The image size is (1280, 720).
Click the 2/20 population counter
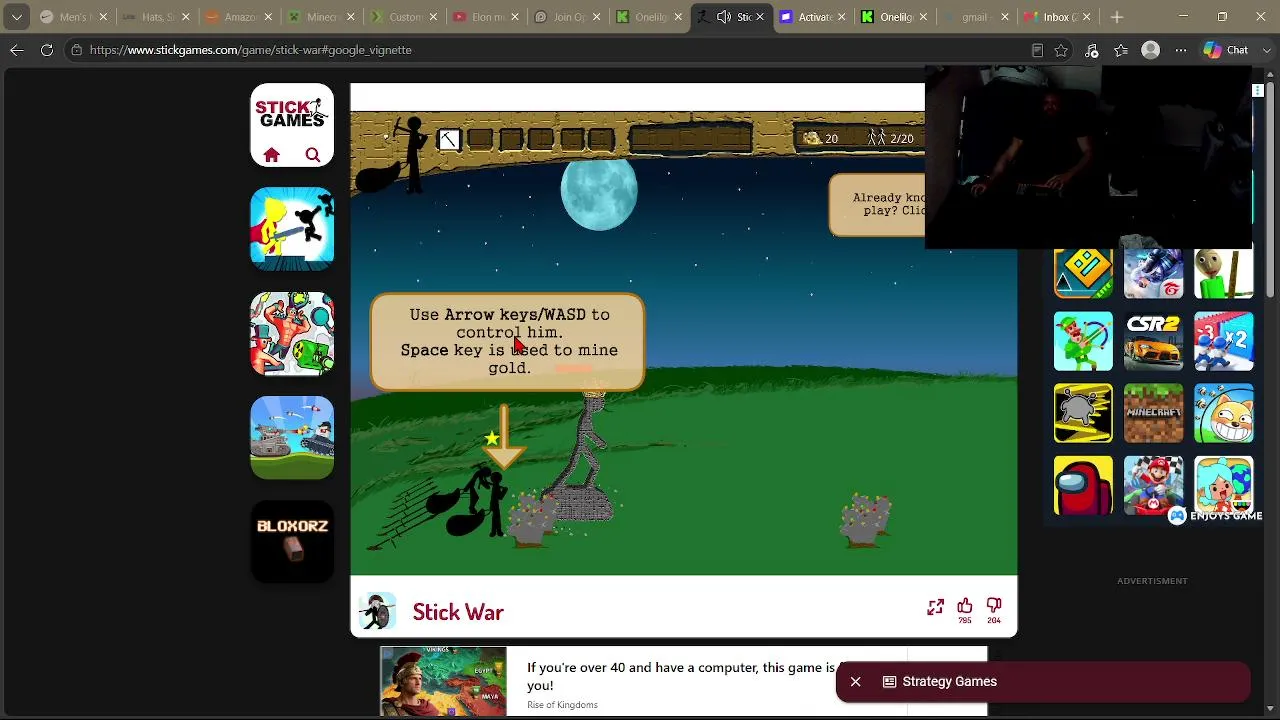[892, 138]
